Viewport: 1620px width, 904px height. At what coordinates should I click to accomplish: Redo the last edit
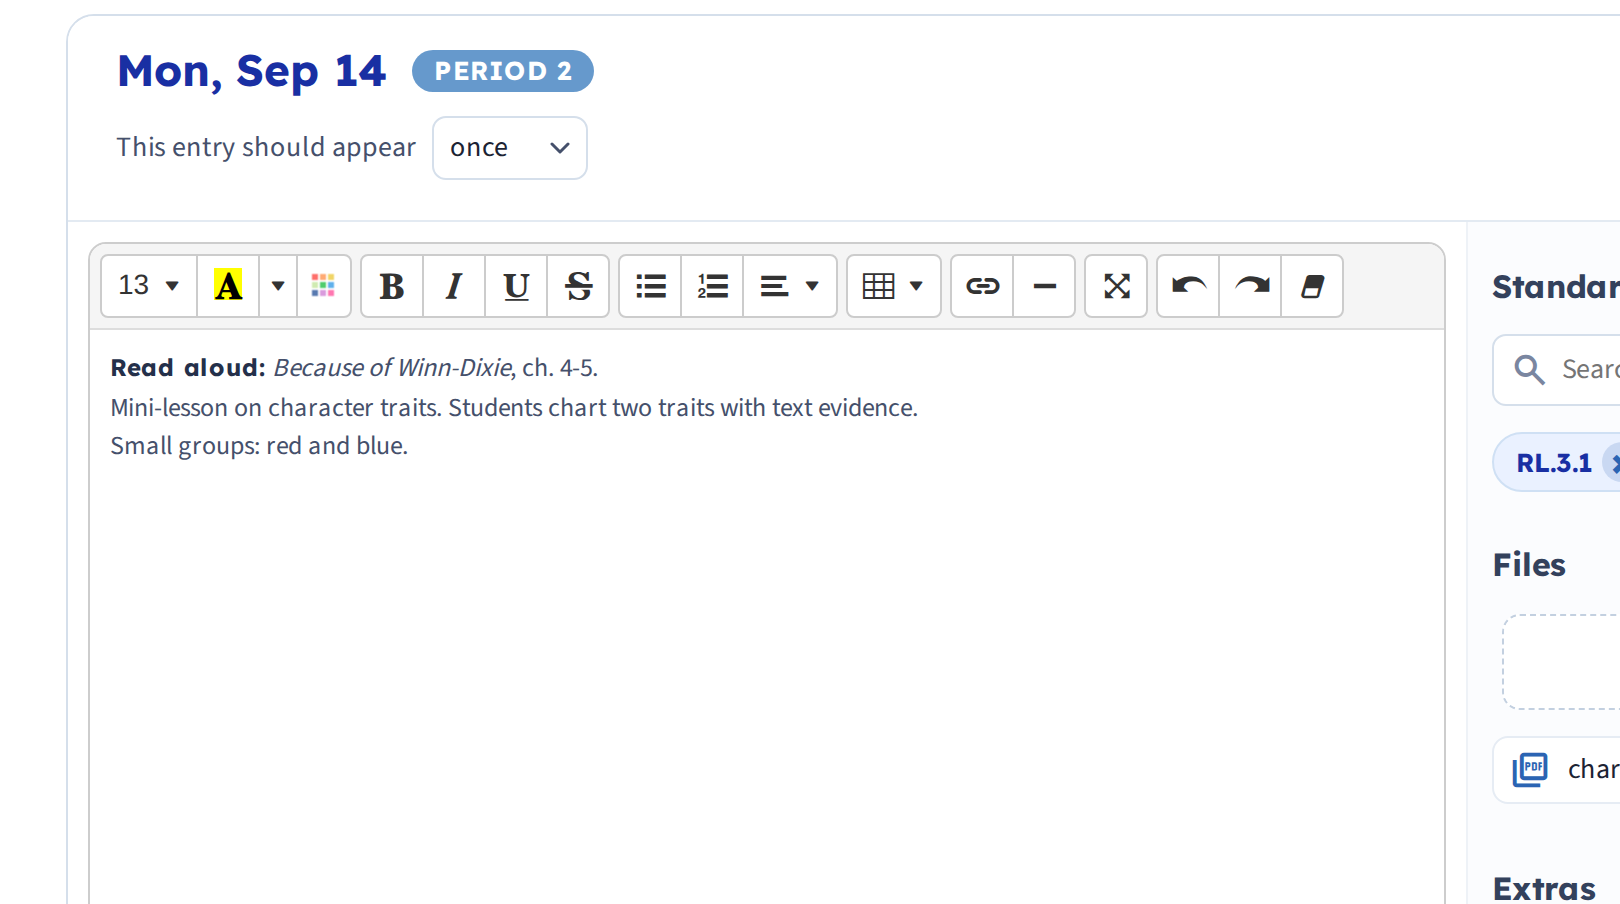(1250, 286)
